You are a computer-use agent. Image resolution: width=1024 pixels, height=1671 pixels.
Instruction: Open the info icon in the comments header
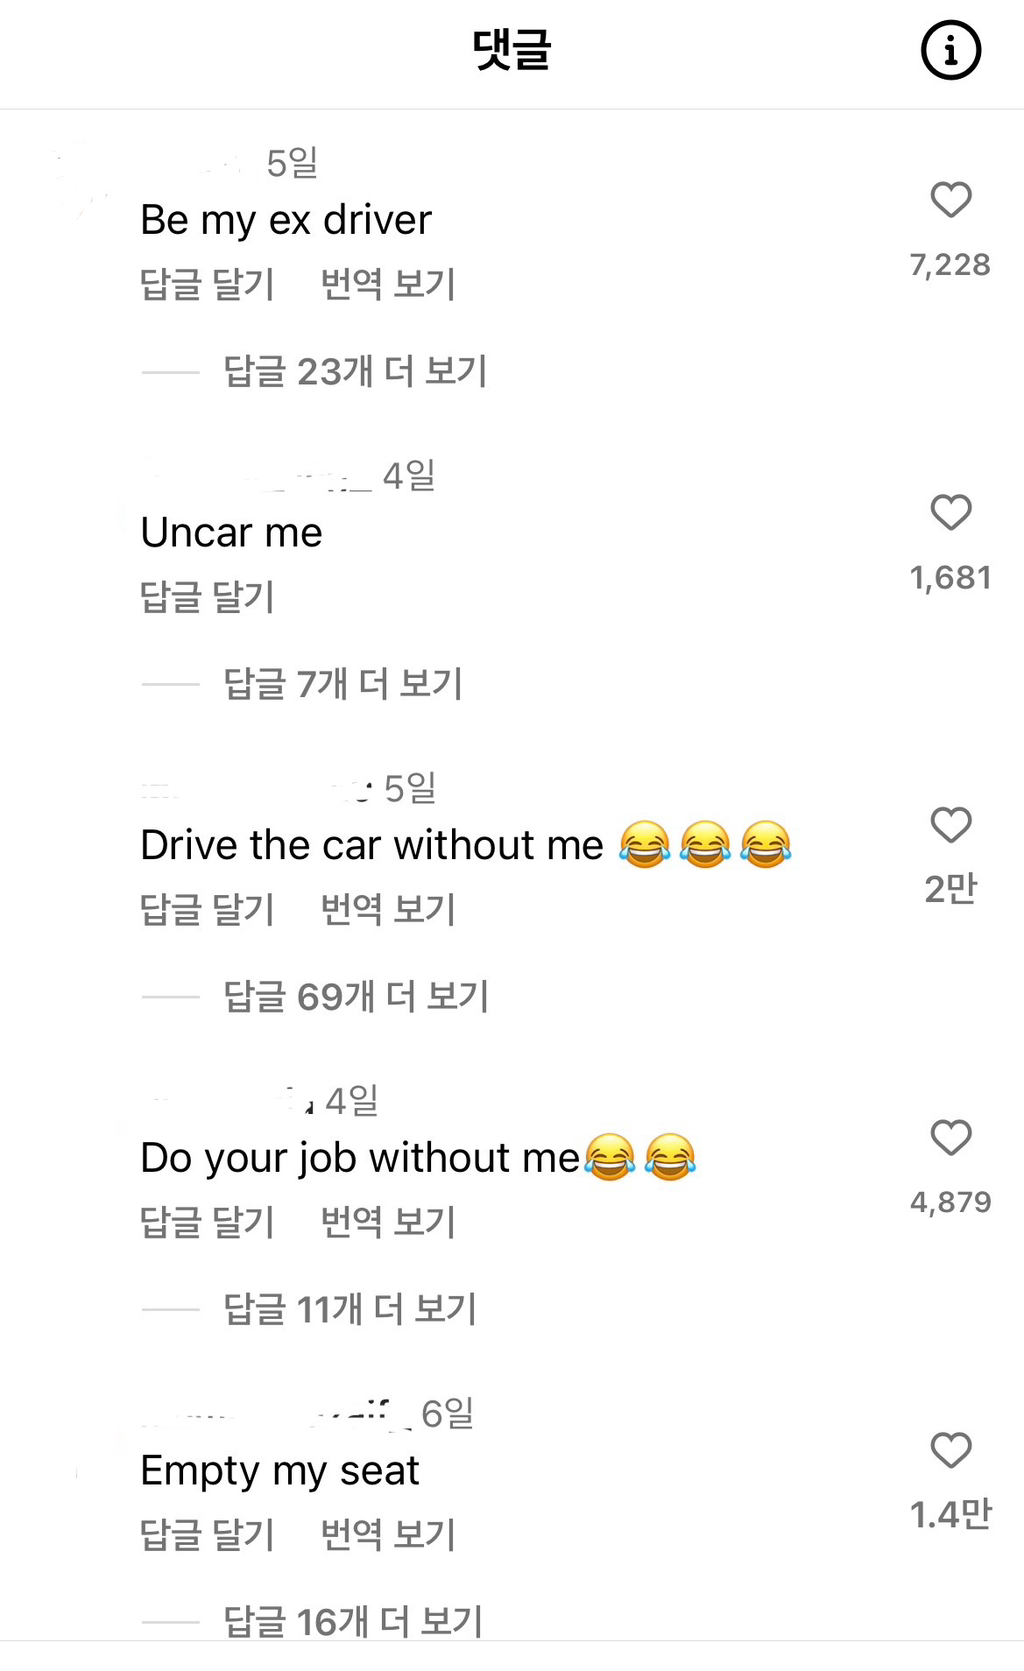(x=950, y=50)
